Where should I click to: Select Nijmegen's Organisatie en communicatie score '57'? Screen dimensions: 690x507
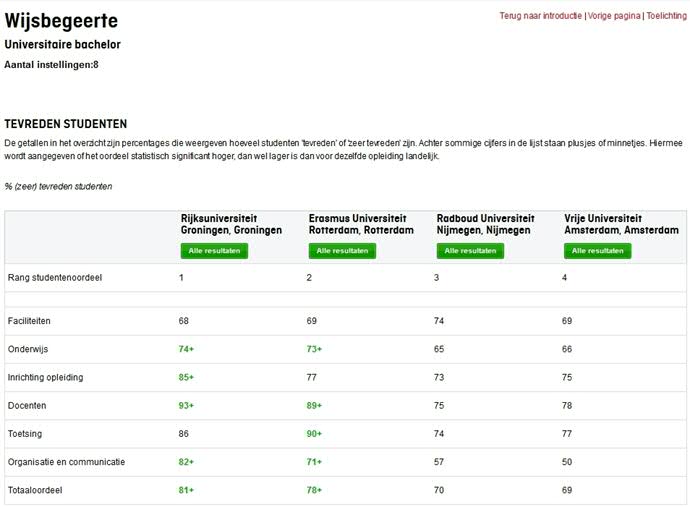[x=439, y=462]
